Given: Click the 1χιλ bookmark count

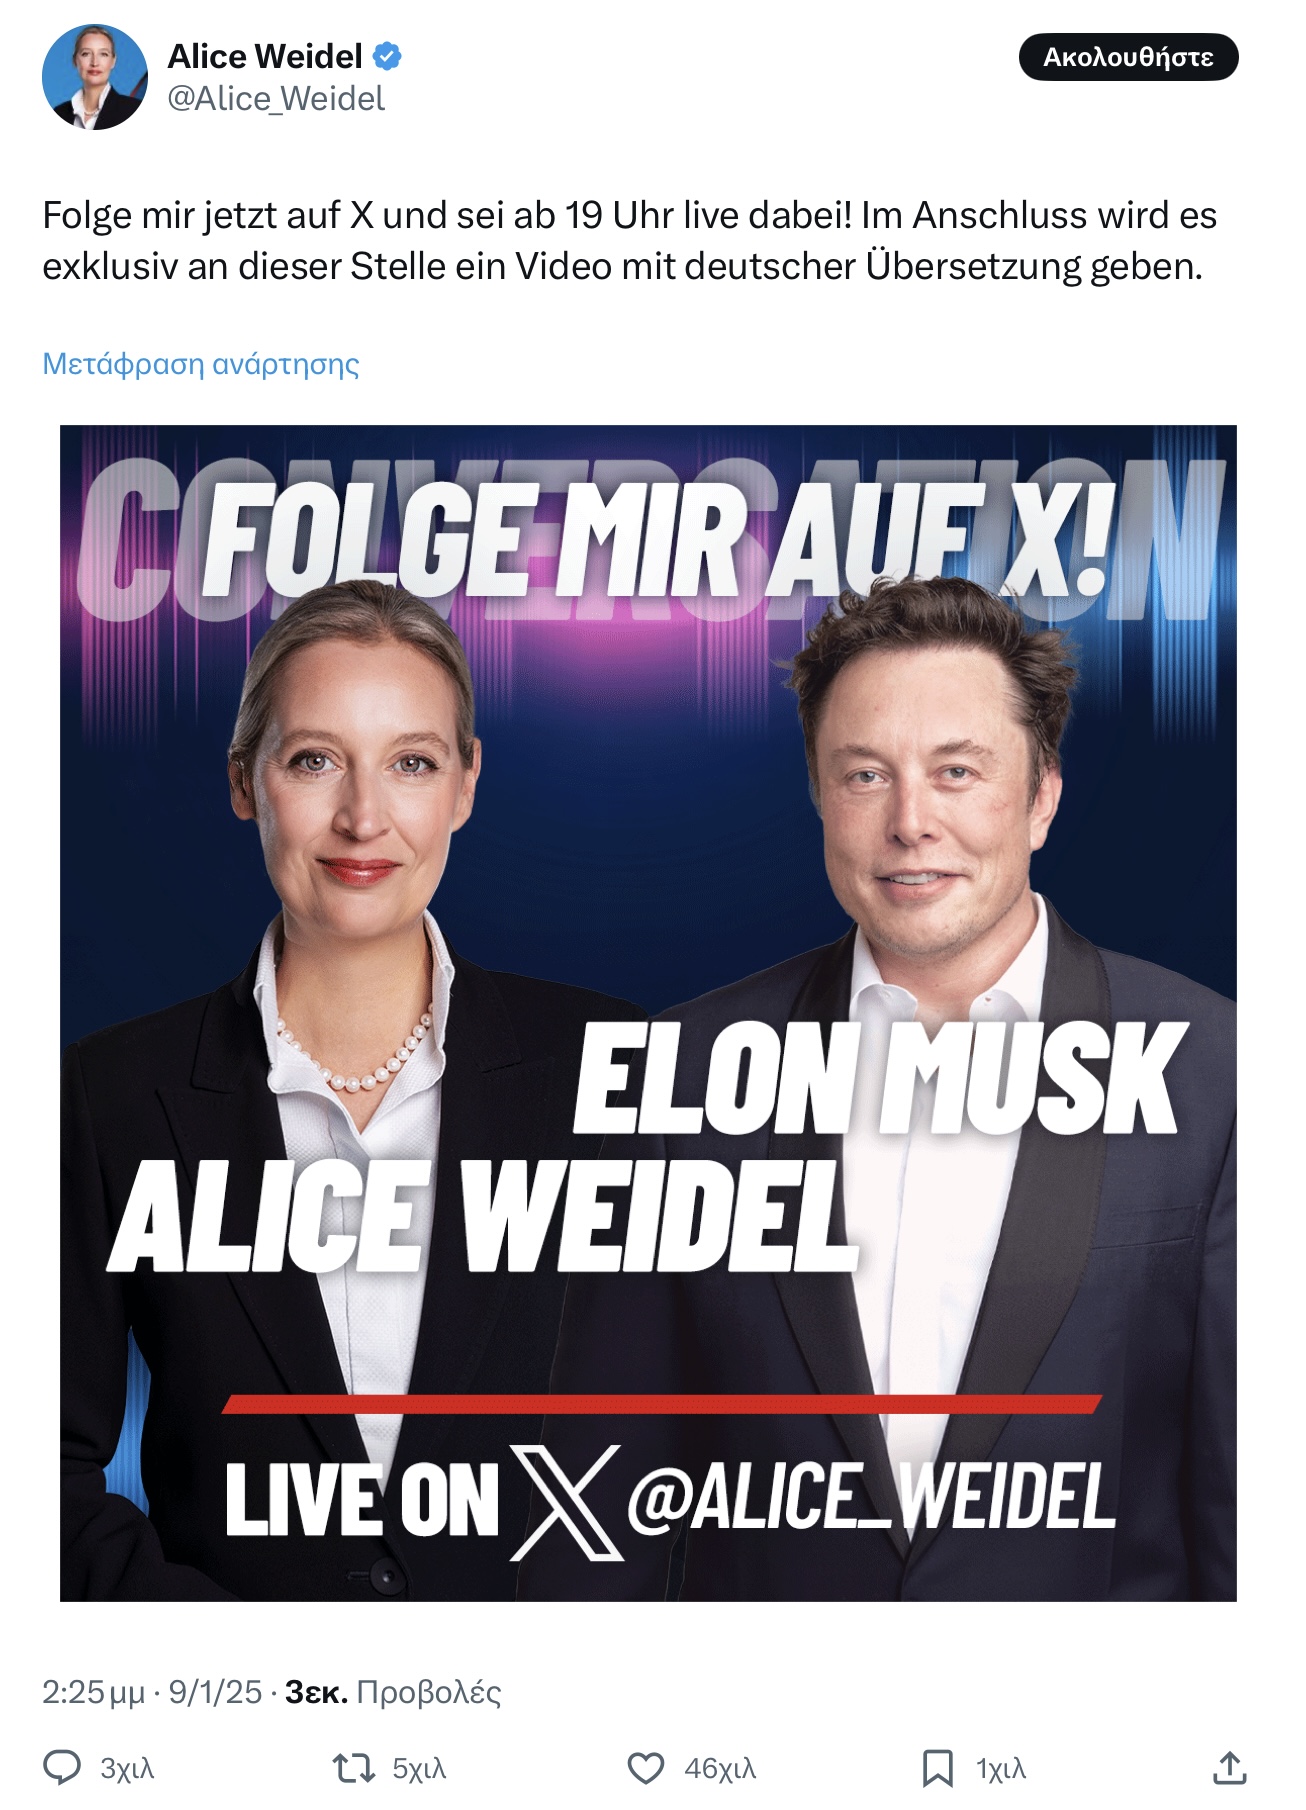Looking at the screenshot, I should pos(1001,1769).
